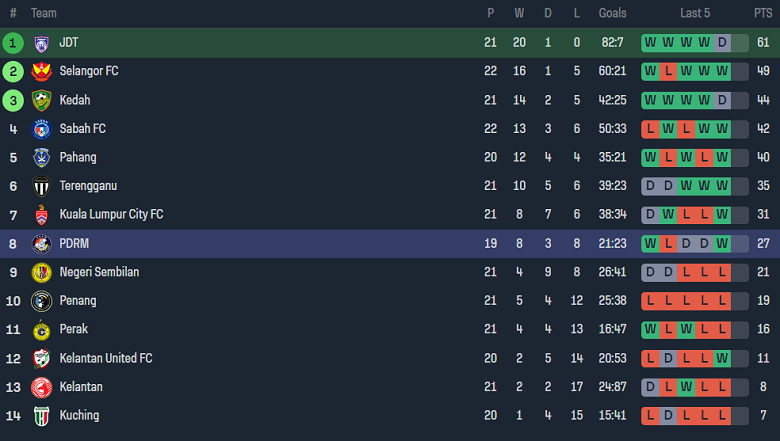The height and width of the screenshot is (441, 780).
Task: Select the Pahang team badge
Action: pos(41,158)
